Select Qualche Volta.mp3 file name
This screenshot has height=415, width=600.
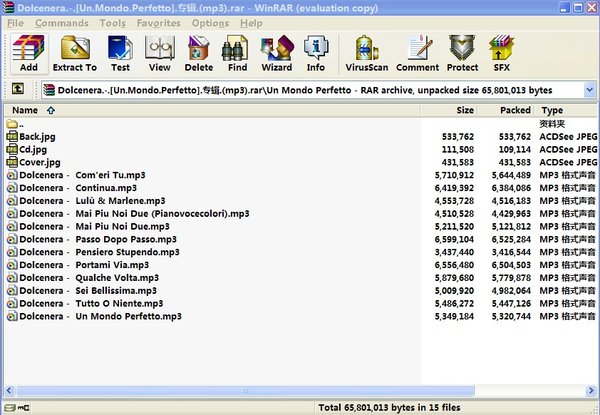(x=89, y=278)
